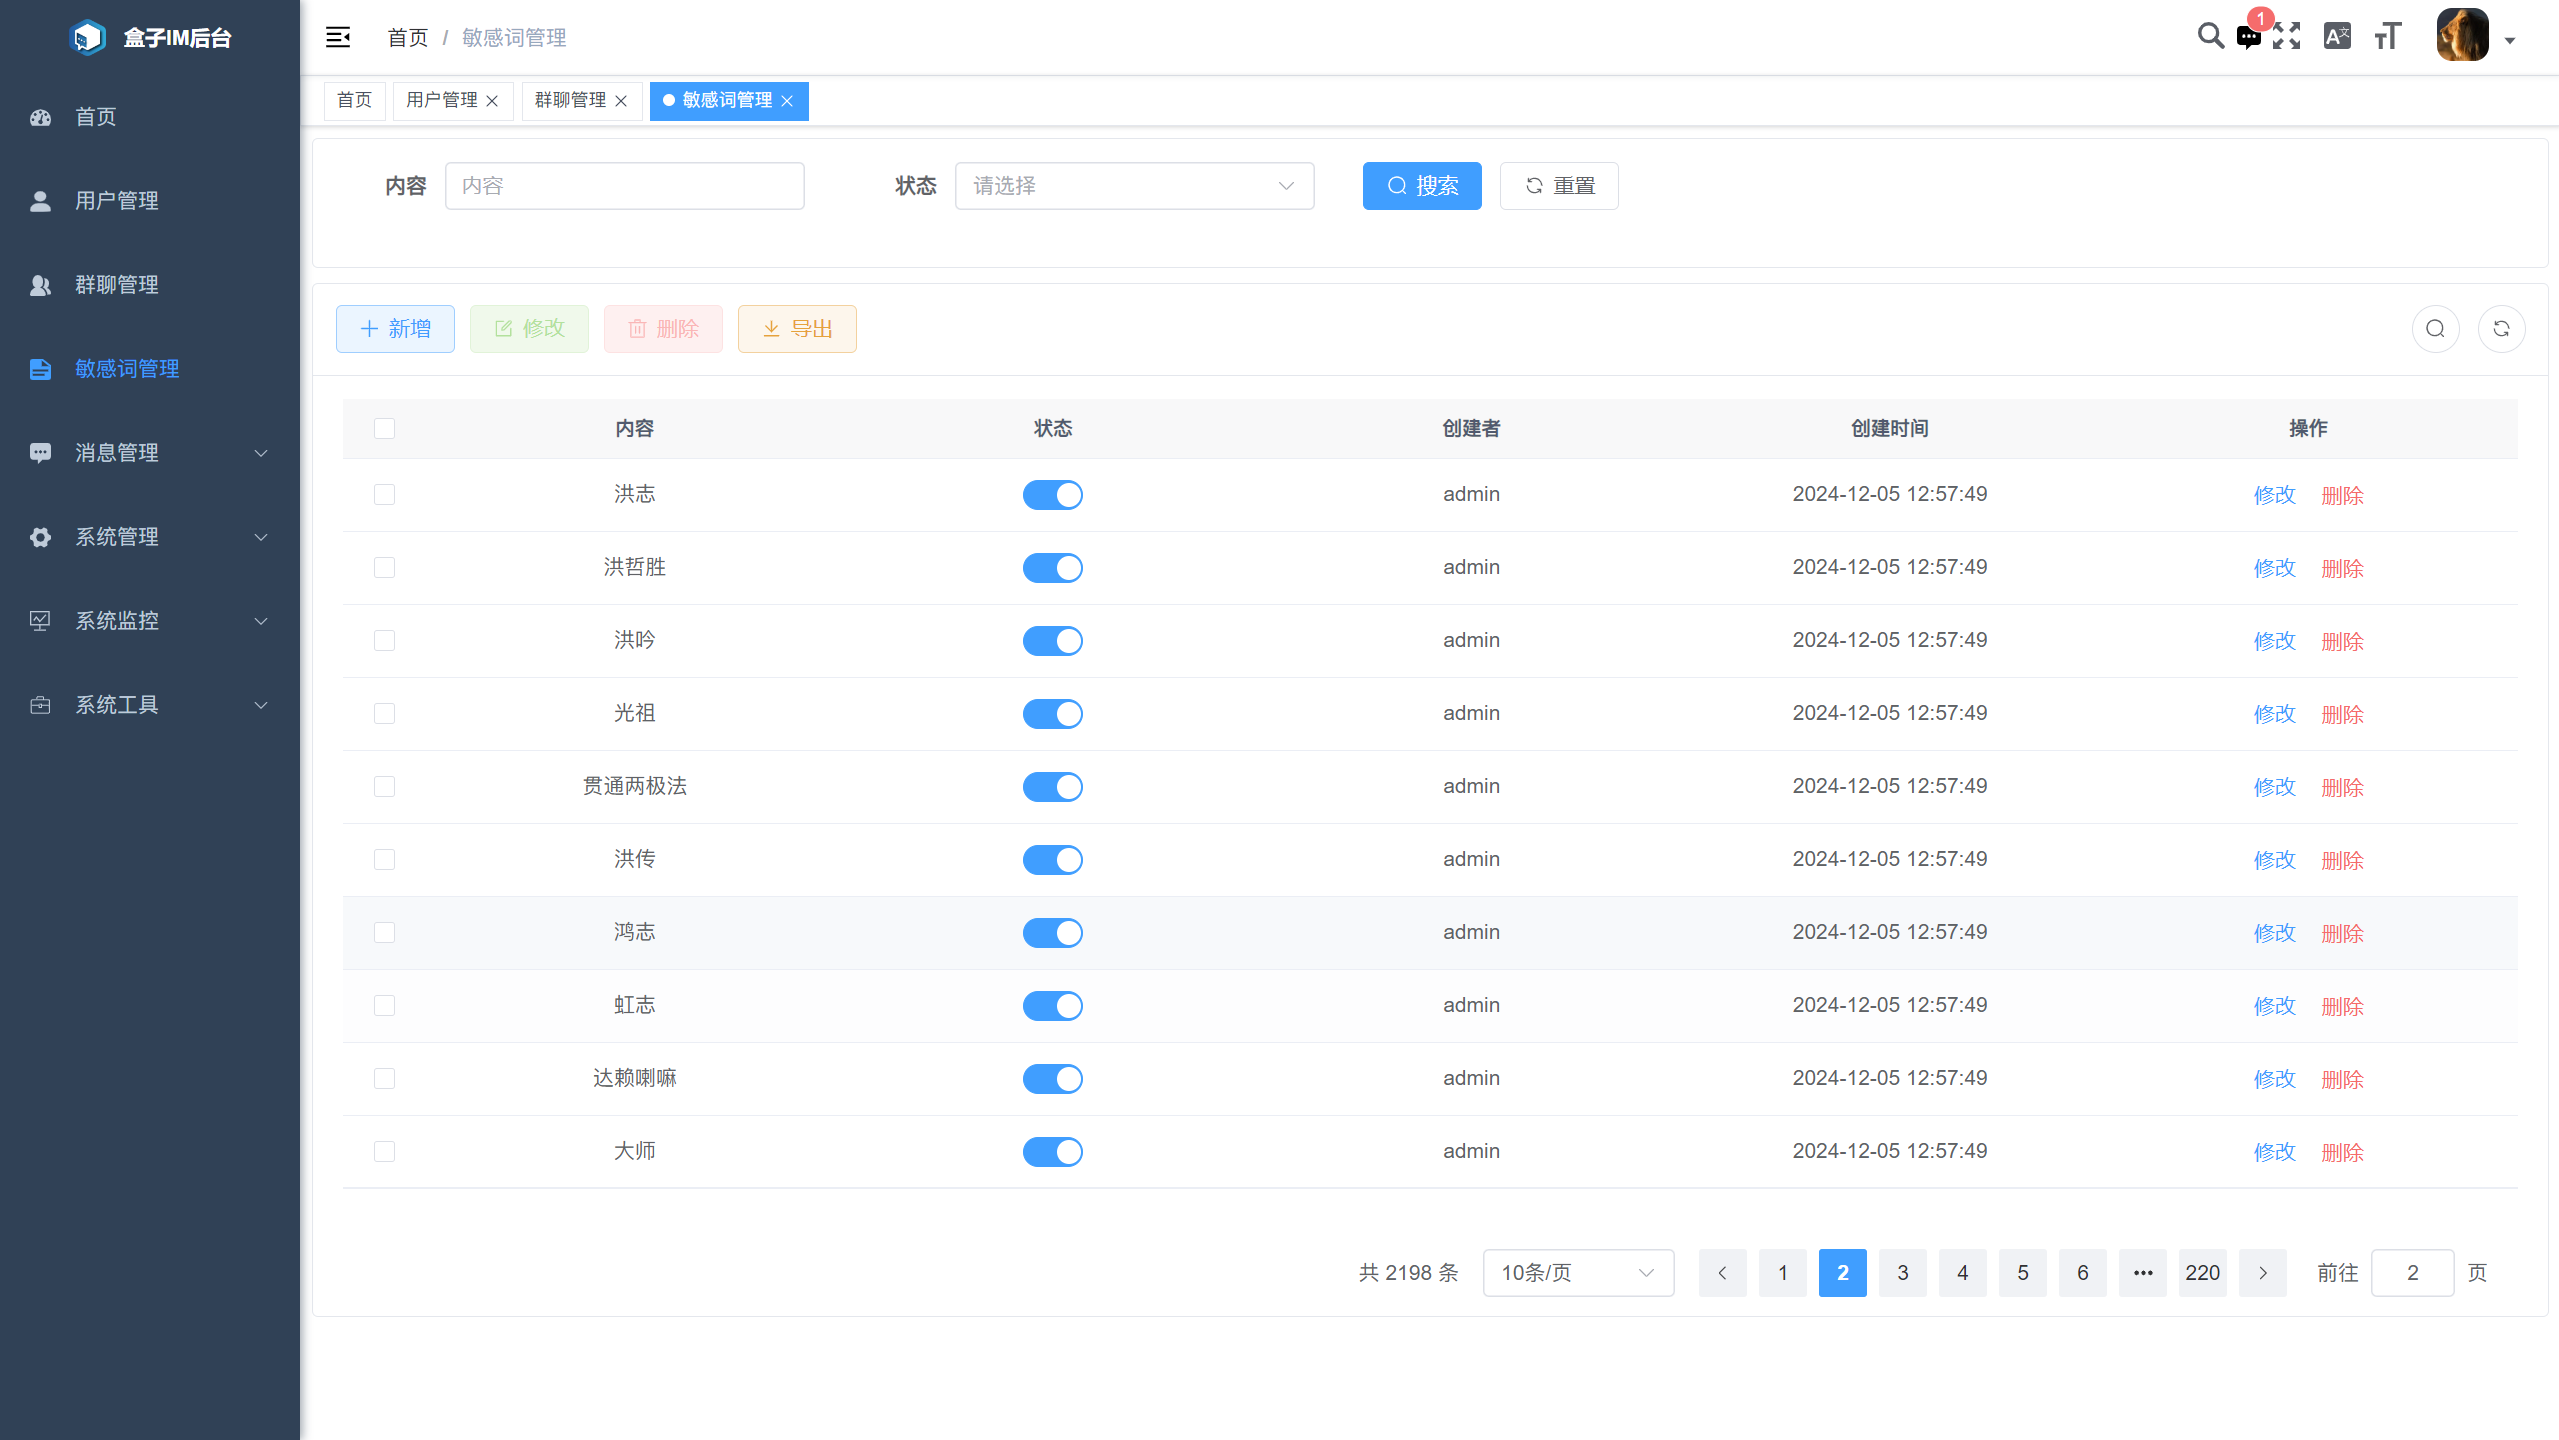The height and width of the screenshot is (1440, 2559).
Task: Switch to the 群聊管理 tab
Action: (x=570, y=100)
